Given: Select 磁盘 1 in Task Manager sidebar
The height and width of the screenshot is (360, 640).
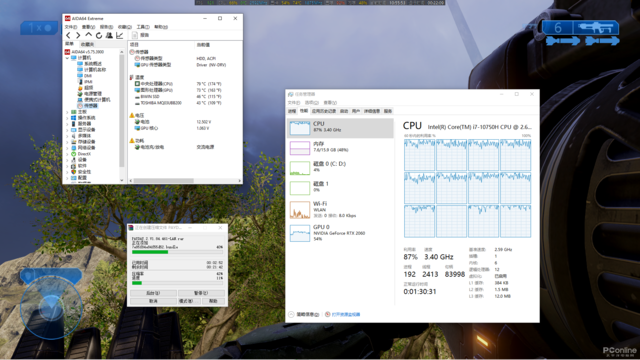Looking at the screenshot, I should click(340, 188).
